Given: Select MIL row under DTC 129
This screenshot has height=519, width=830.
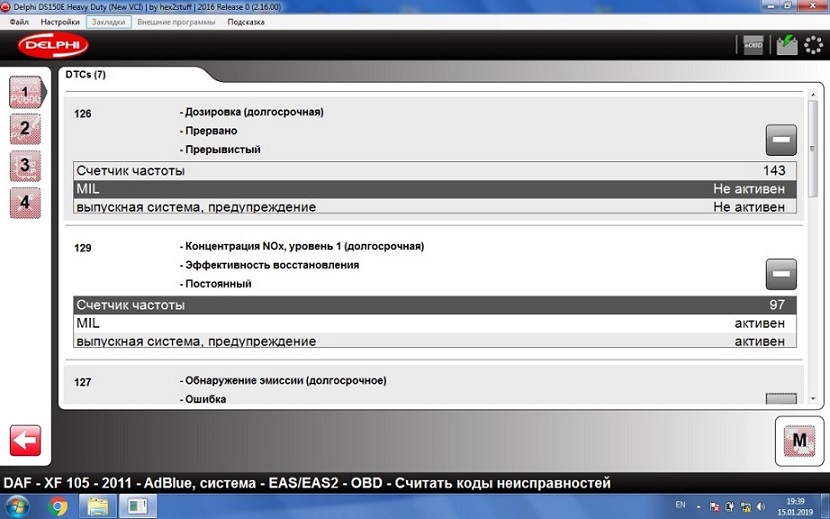Looking at the screenshot, I should click(435, 323).
